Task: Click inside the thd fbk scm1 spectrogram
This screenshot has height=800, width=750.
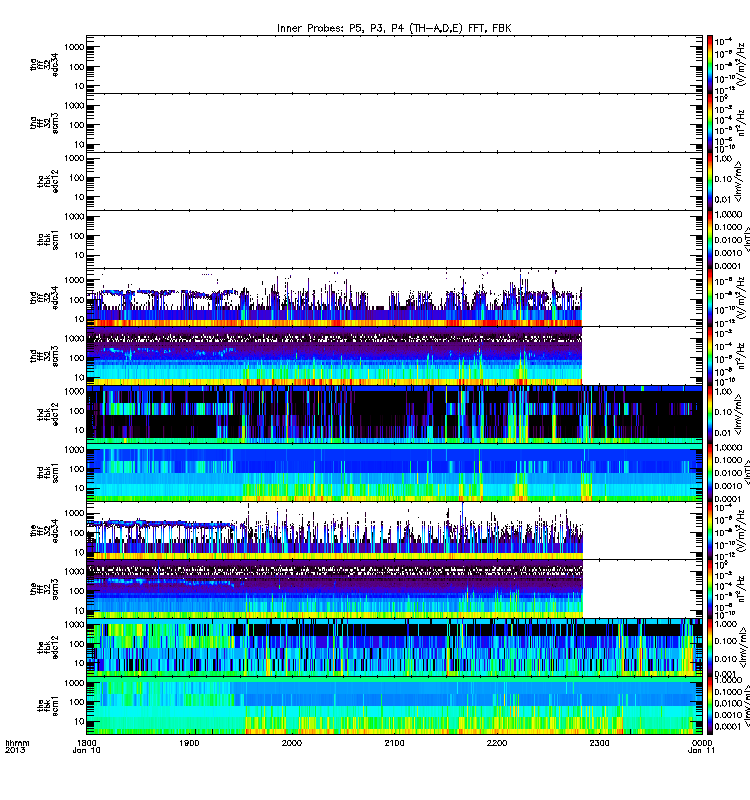Action: click(x=394, y=472)
